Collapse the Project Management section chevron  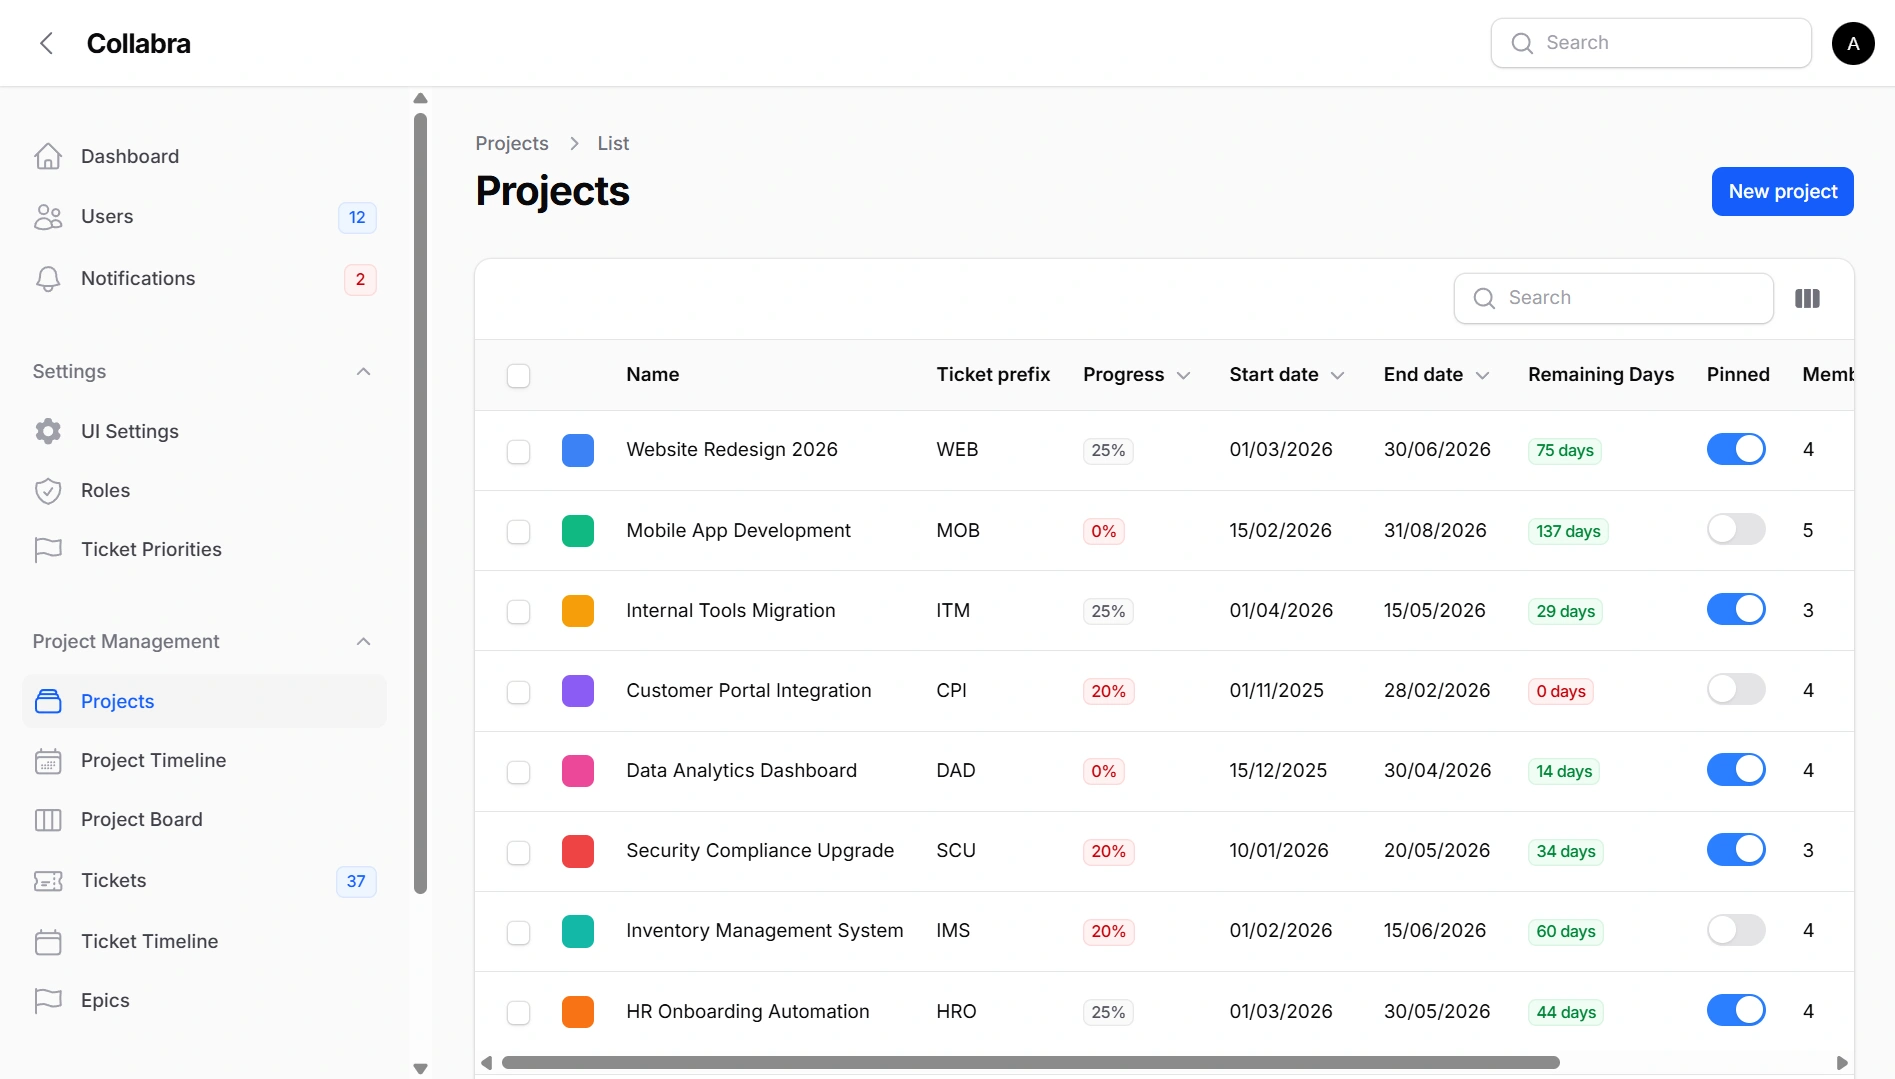[364, 642]
